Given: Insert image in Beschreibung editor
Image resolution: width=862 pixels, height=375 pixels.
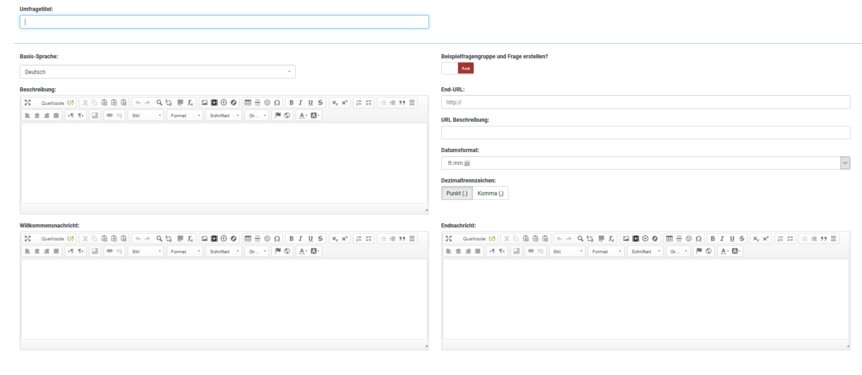Looking at the screenshot, I should pos(205,102).
